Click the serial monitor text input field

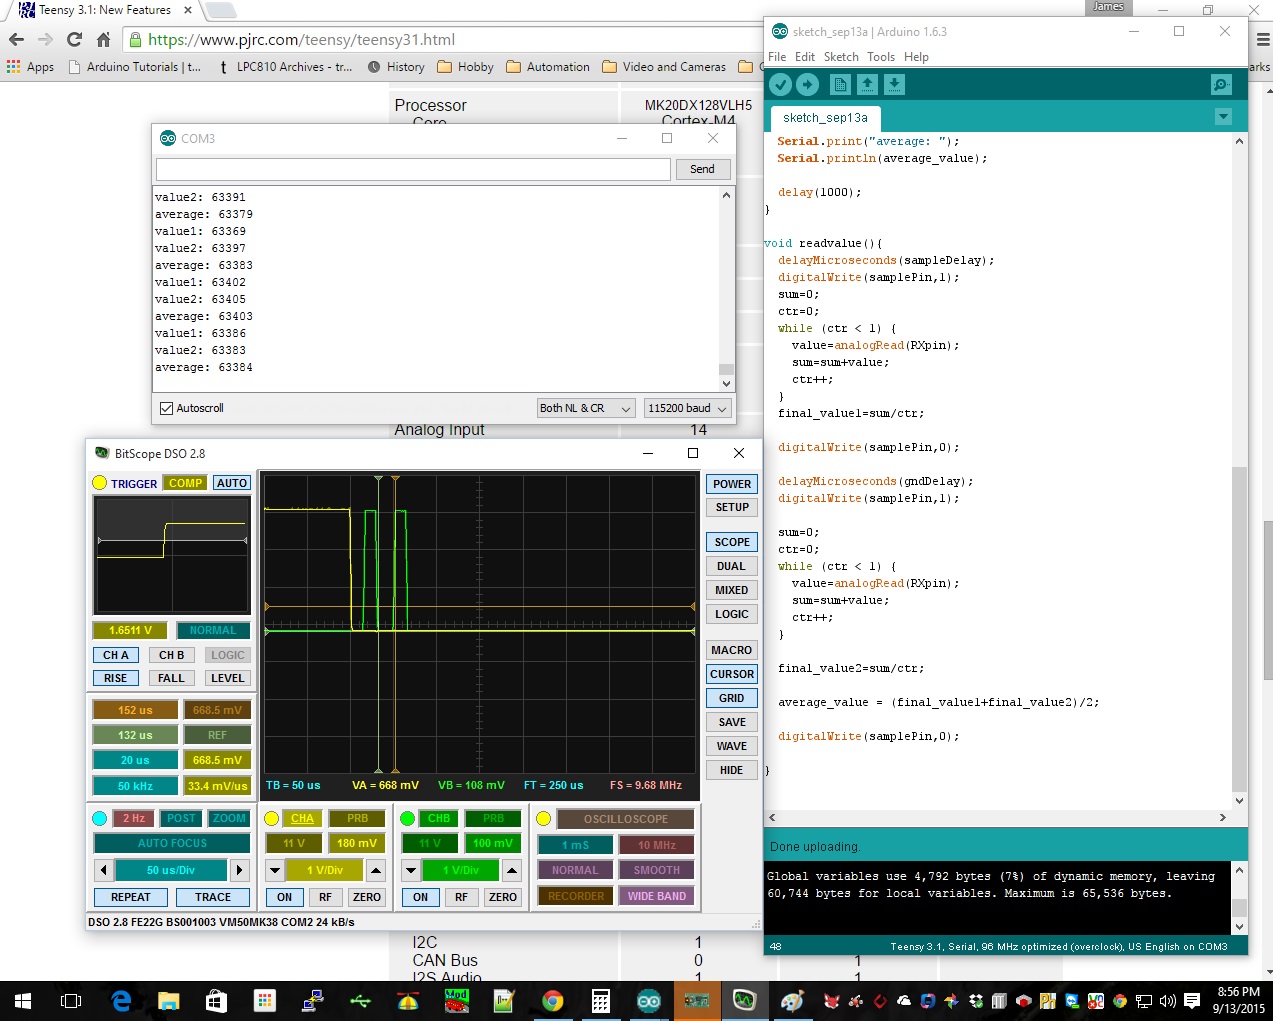[413, 169]
